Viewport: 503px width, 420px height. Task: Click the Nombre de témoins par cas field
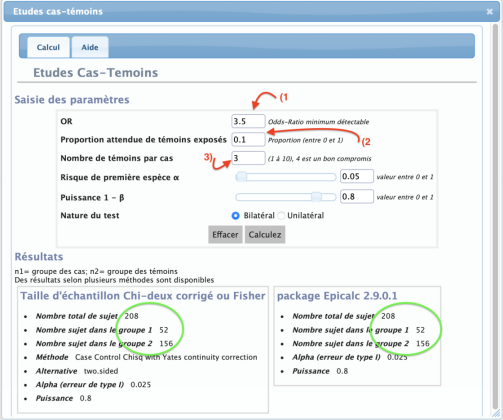(248, 158)
